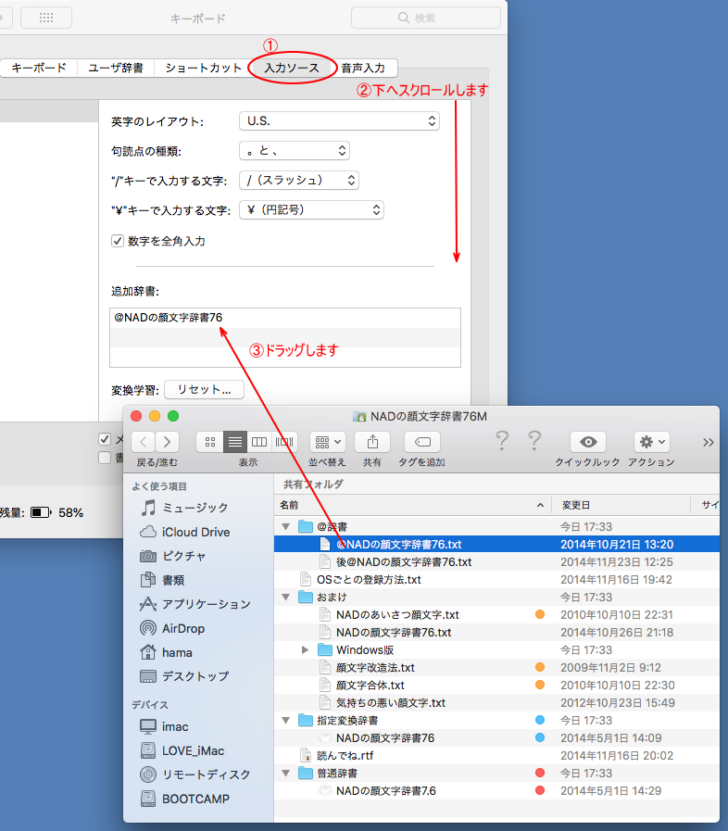Select NADの顔文字辞書76.txt under おまけ
This screenshot has height=831, width=728.
496,632
